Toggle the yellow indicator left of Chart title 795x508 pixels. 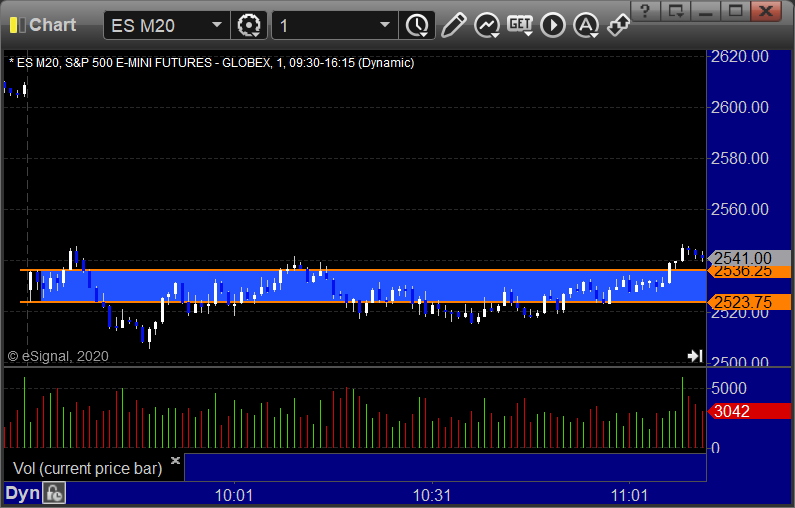pyautogui.click(x=13, y=25)
